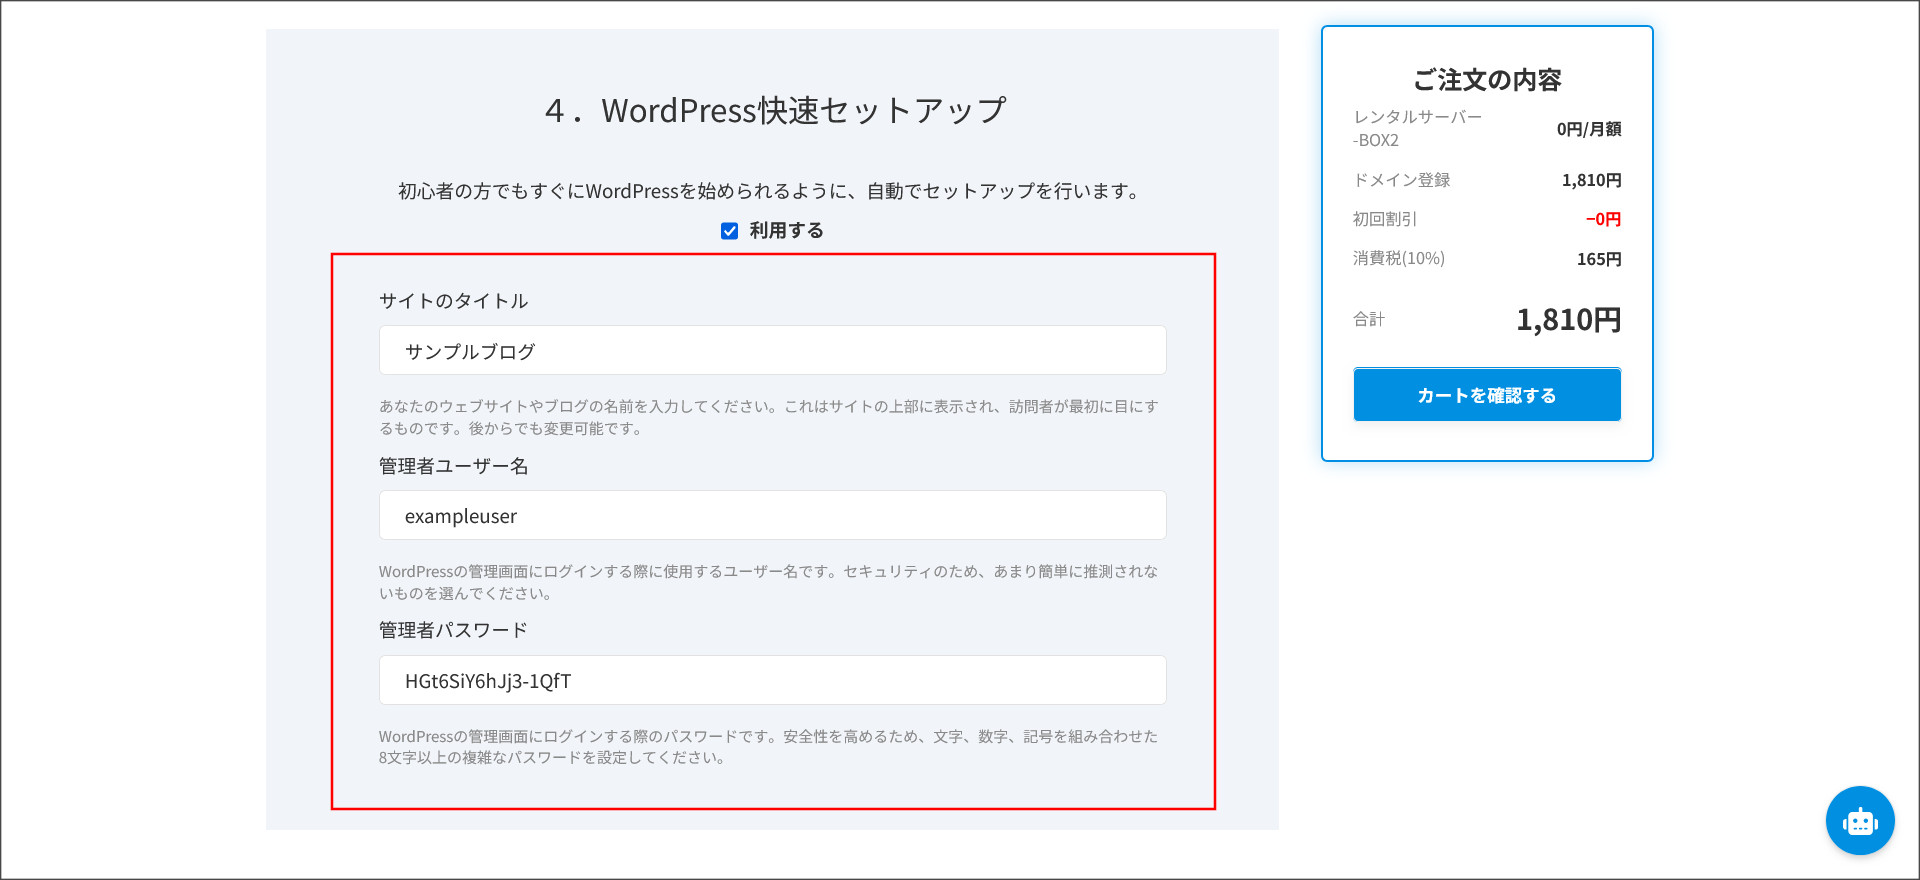Click the WordPress快速セットアップ section heading
The height and width of the screenshot is (880, 1920).
[774, 111]
